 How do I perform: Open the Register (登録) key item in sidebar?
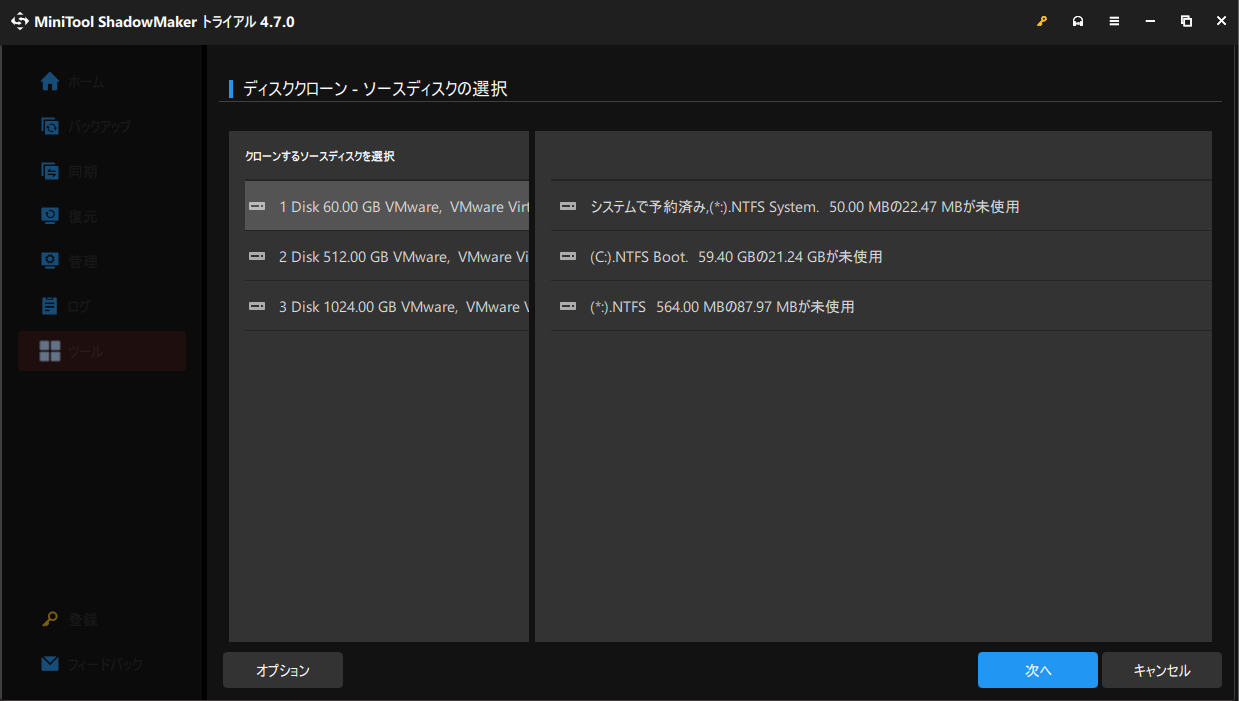70,620
